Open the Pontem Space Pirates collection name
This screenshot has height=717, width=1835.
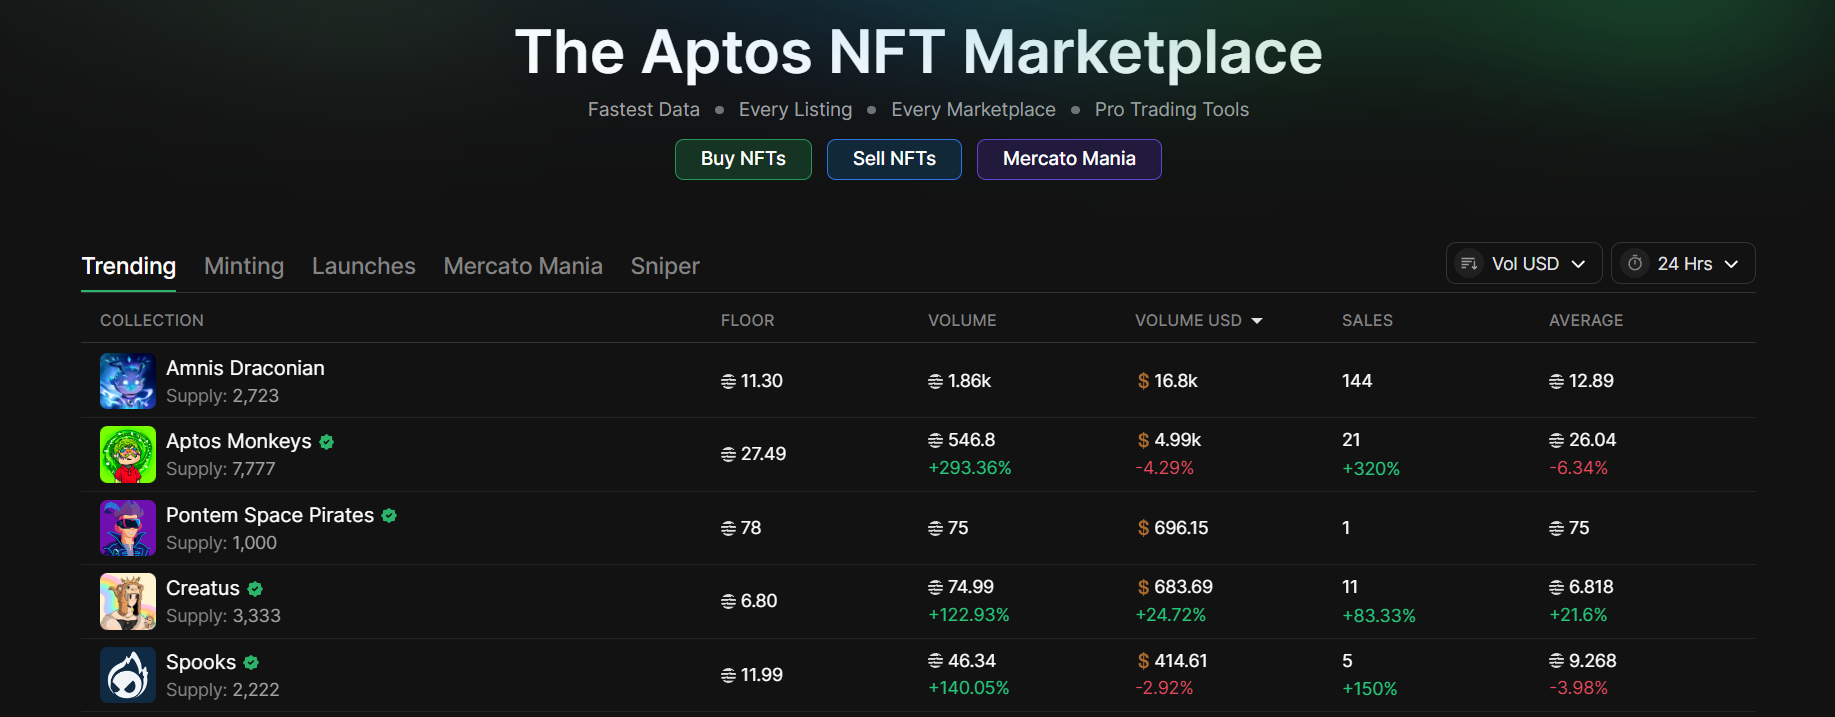click(270, 515)
